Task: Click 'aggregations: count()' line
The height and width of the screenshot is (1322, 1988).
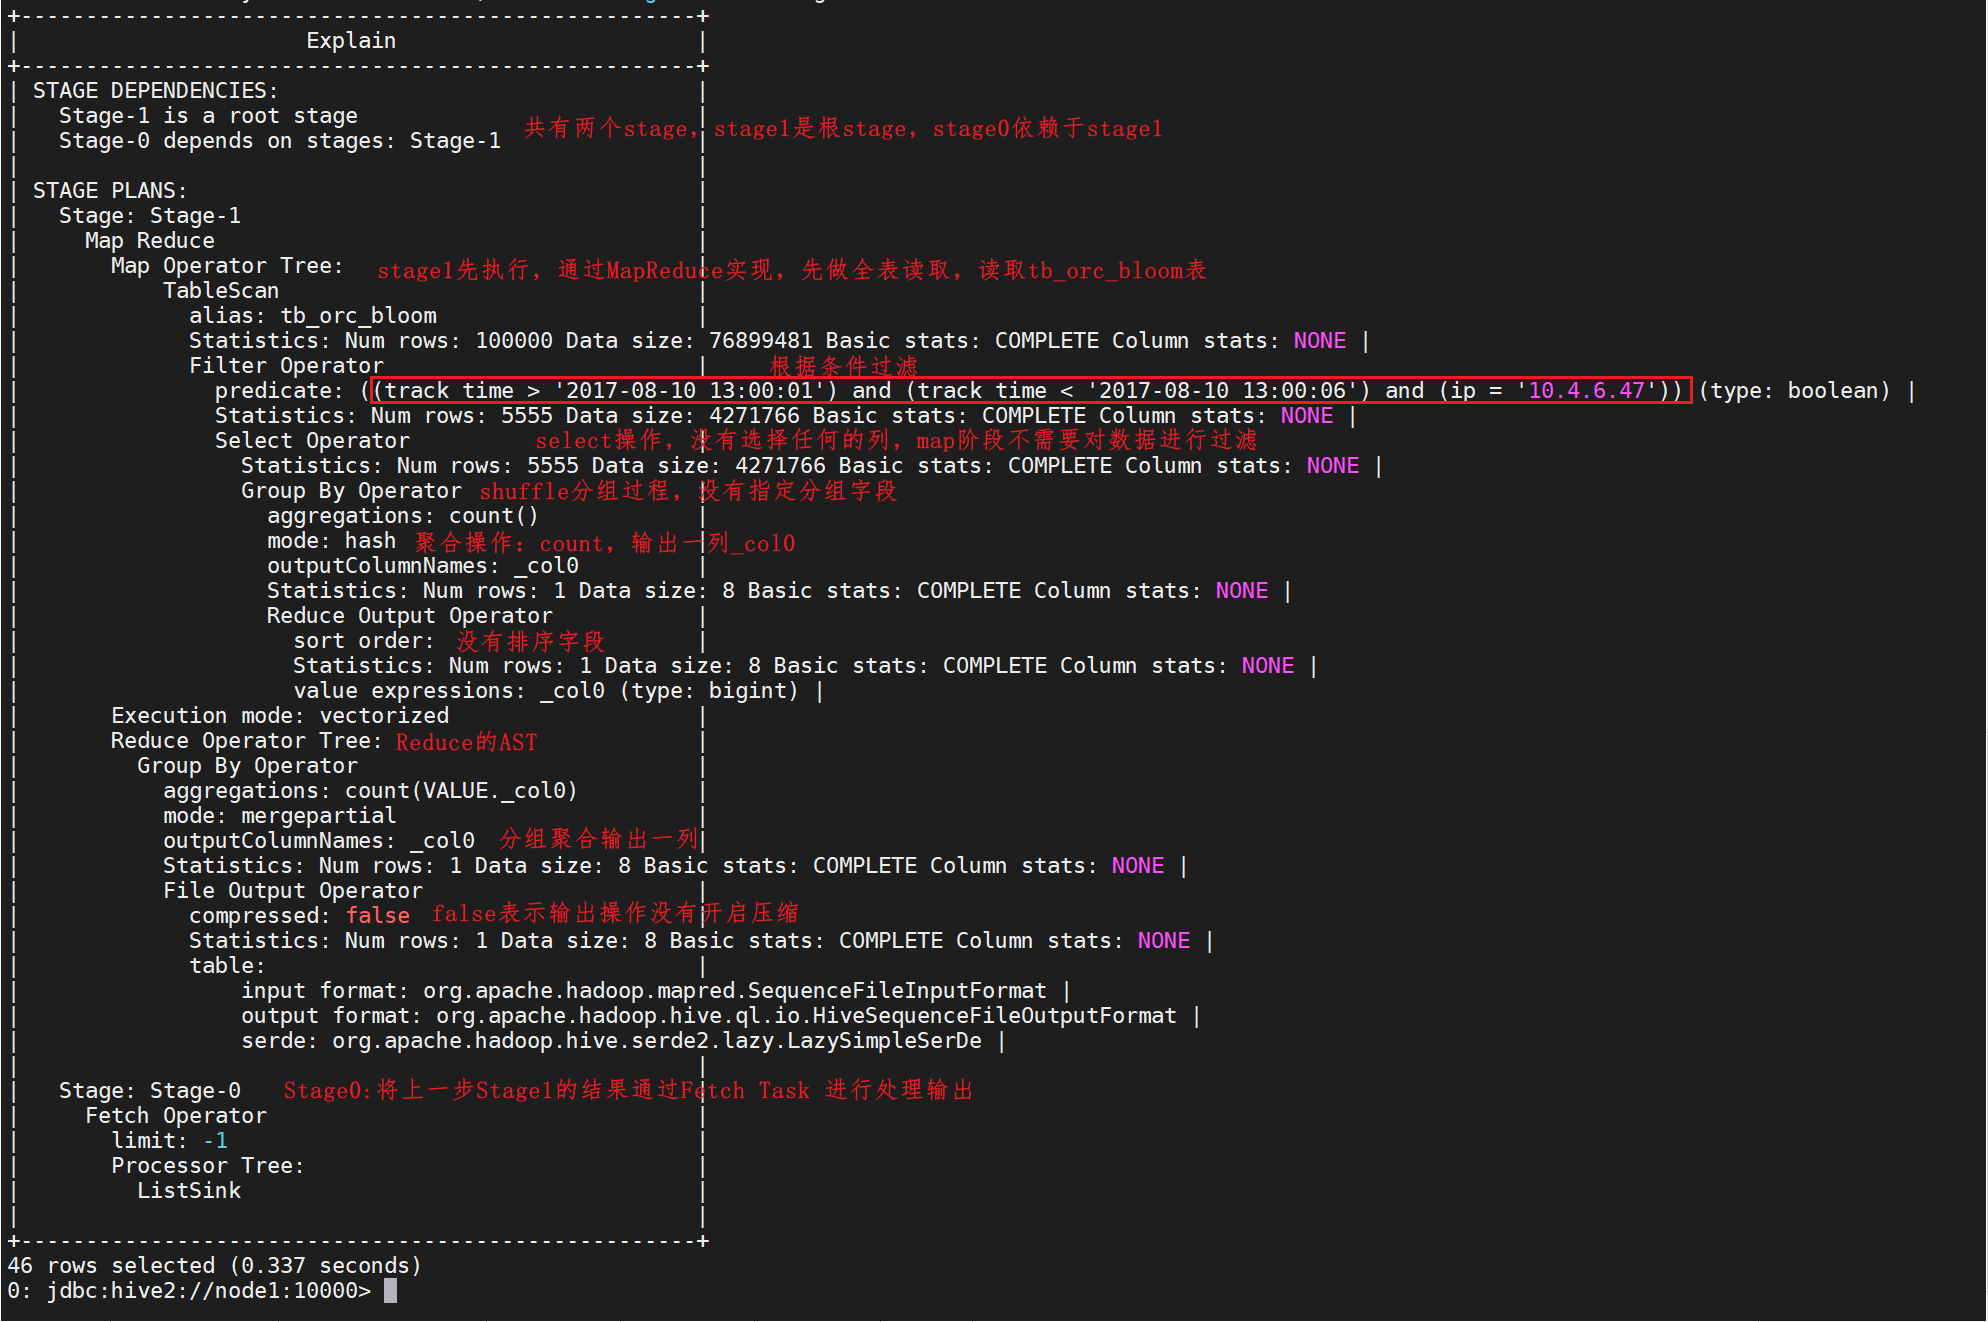Action: [403, 516]
